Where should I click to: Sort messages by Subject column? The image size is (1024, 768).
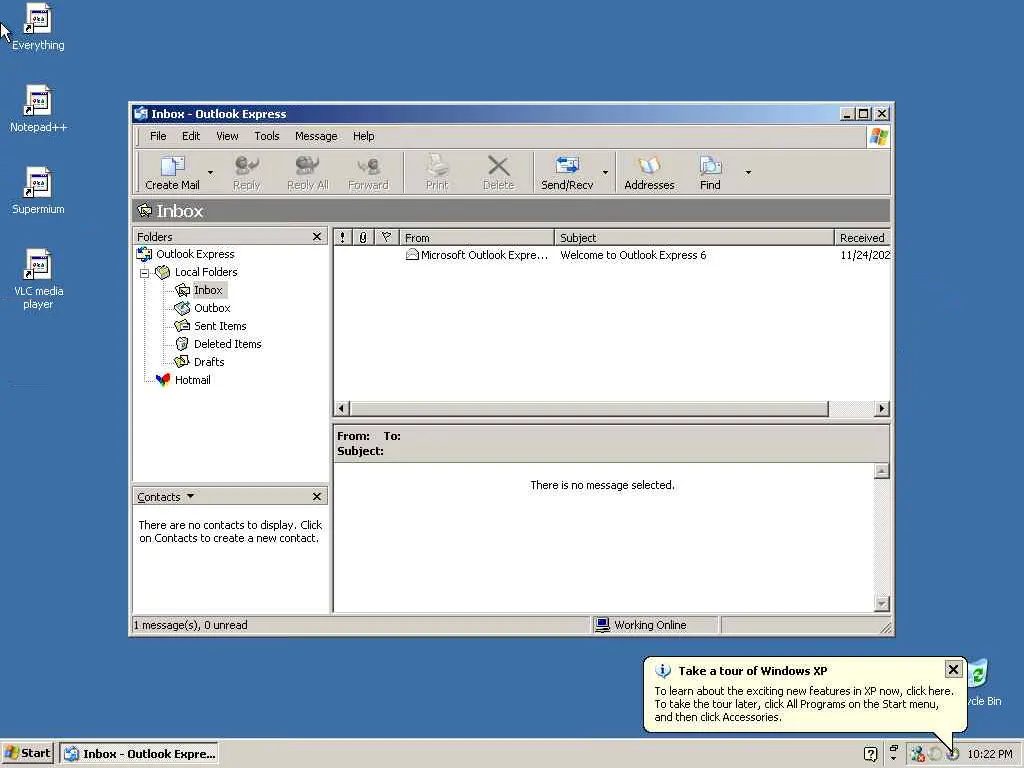tap(694, 238)
